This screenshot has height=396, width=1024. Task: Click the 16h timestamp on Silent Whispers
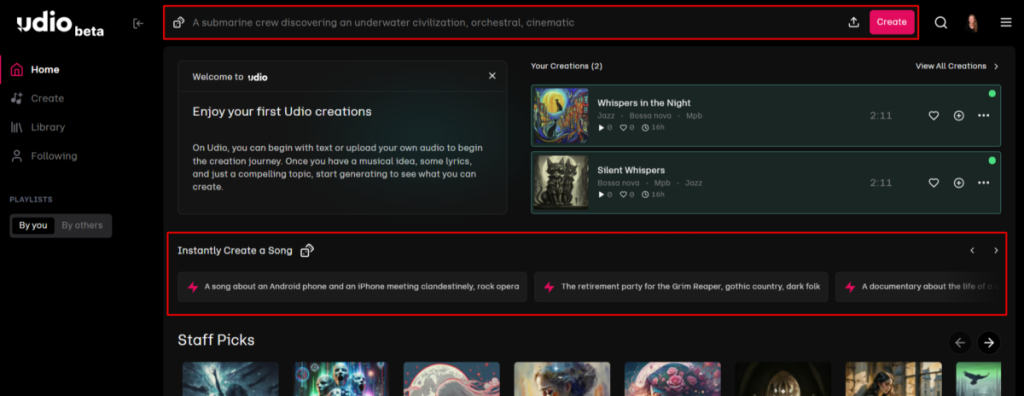tap(653, 195)
